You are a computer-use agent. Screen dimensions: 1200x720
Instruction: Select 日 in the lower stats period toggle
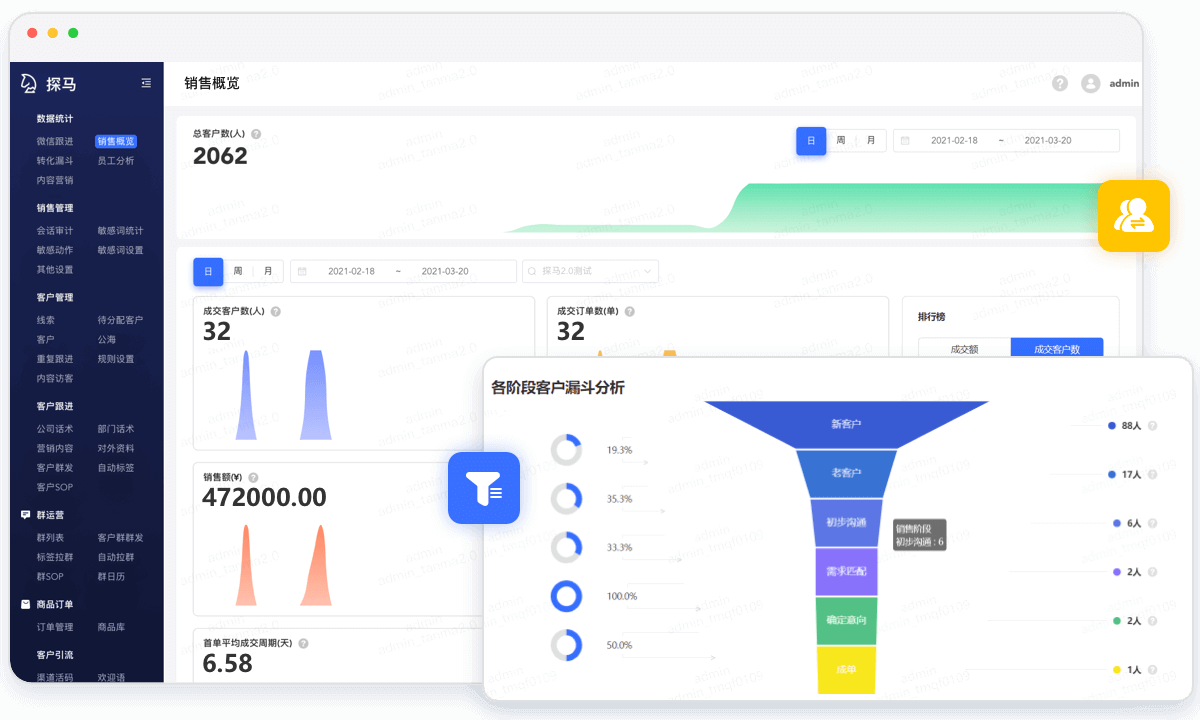208,271
